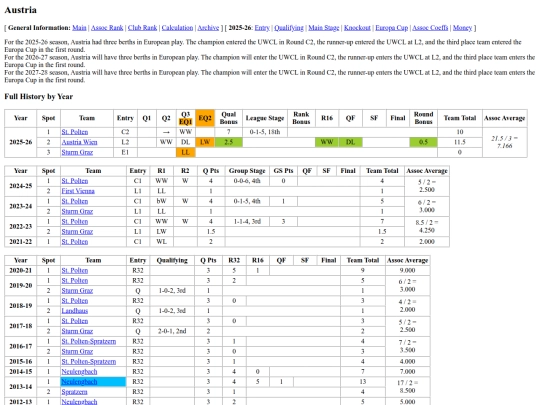Select the orange LW cell for Austria Wien

[x=205, y=142]
